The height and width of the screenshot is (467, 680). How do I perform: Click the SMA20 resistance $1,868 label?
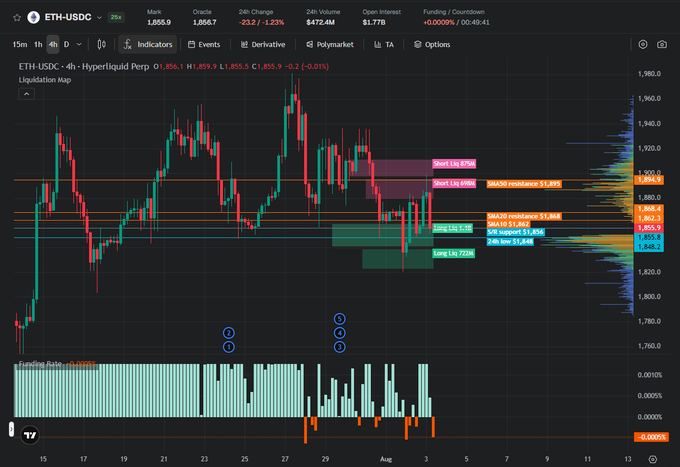point(523,216)
